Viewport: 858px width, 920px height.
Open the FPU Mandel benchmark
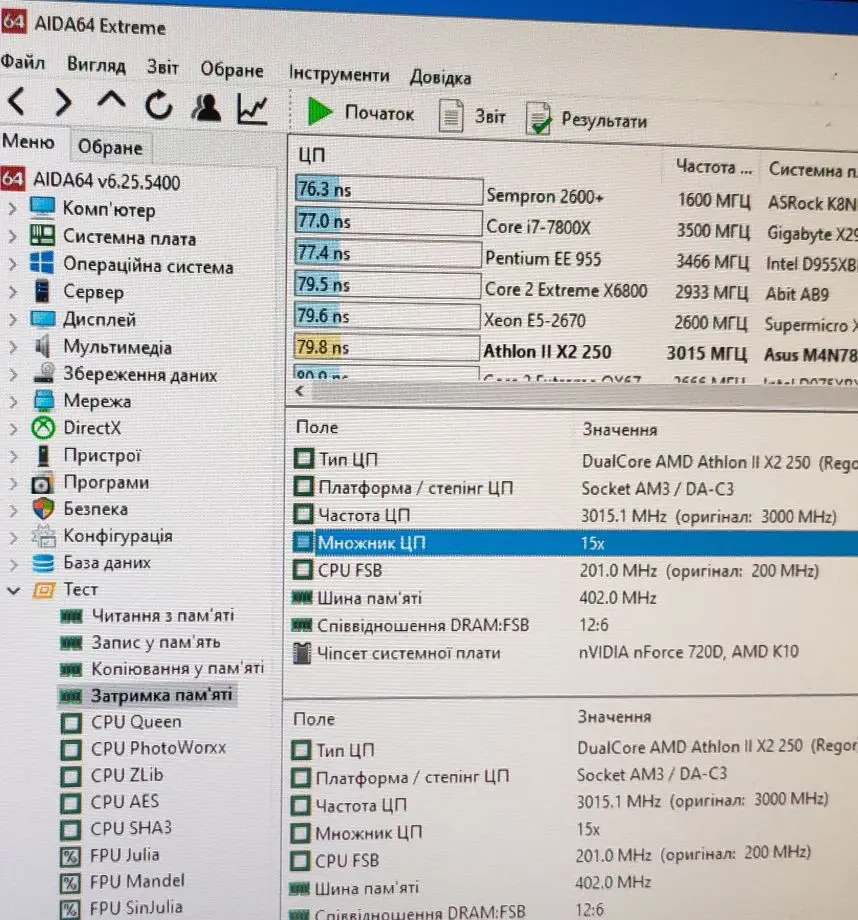coord(123,882)
